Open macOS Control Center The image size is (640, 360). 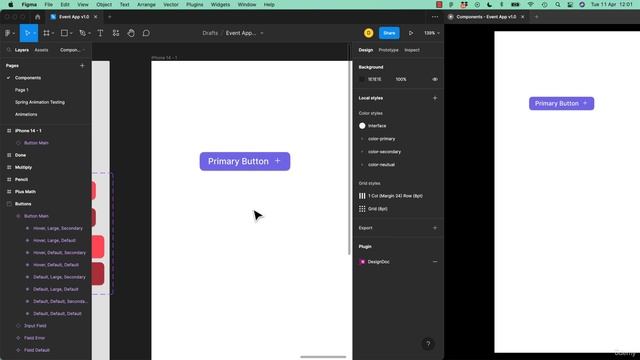[x=570, y=4]
